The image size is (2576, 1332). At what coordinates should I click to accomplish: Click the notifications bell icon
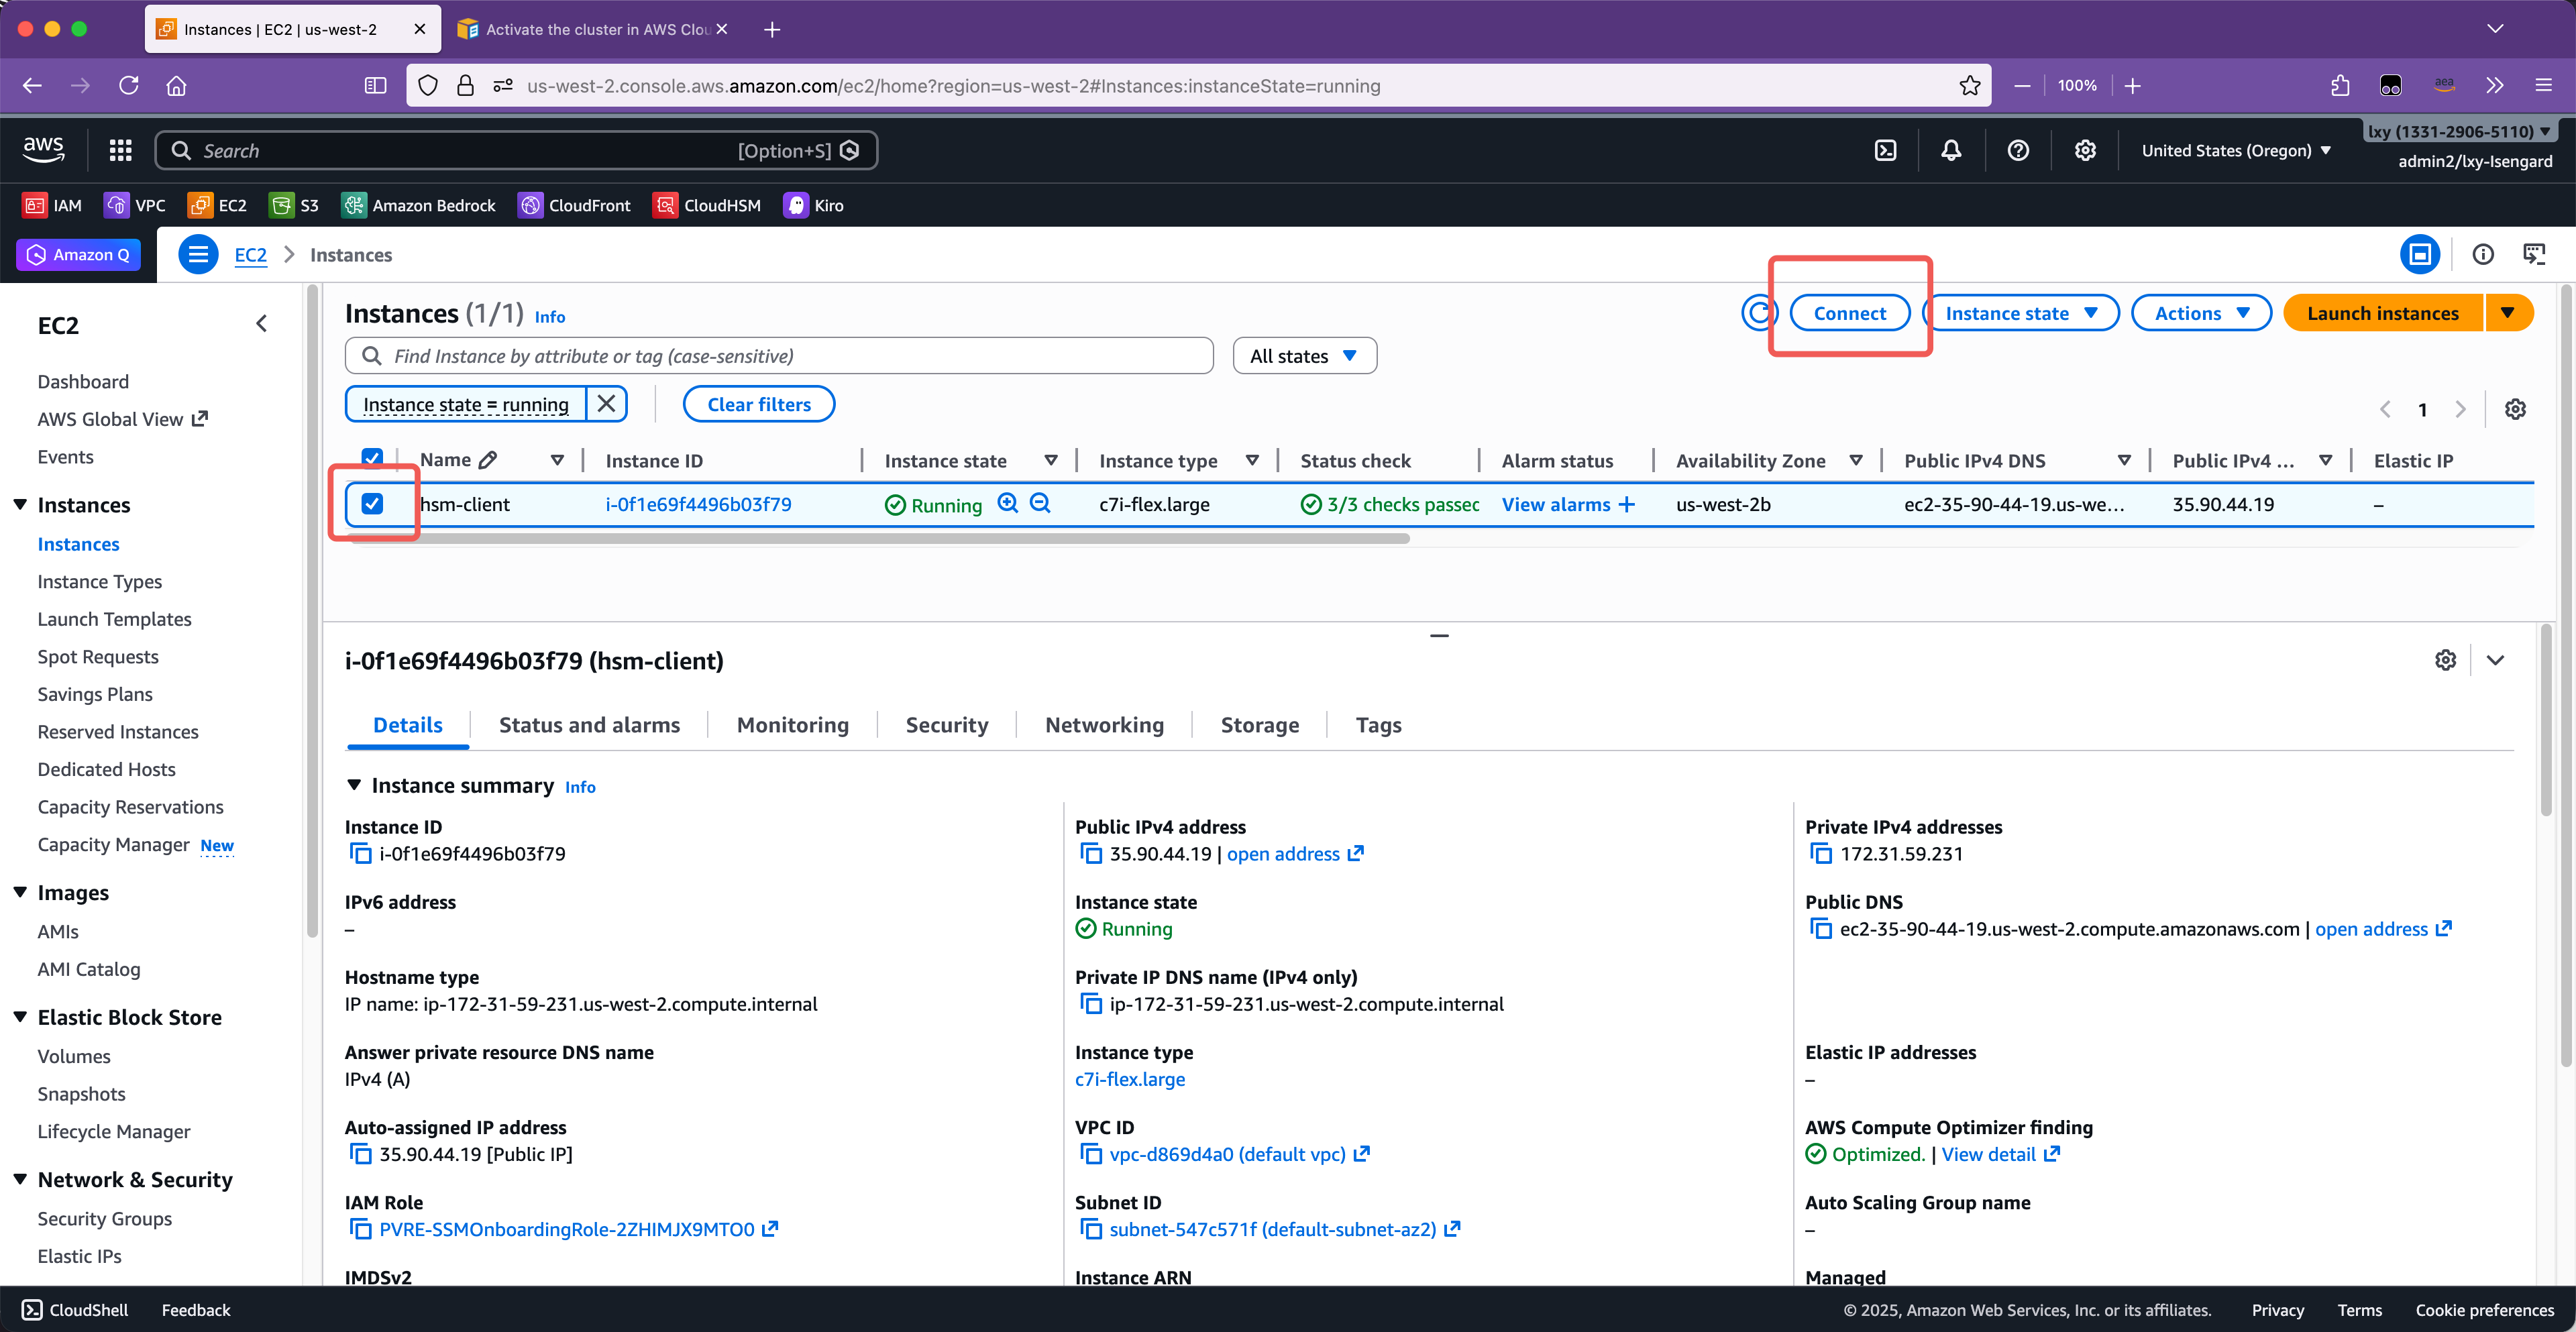[x=1951, y=150]
